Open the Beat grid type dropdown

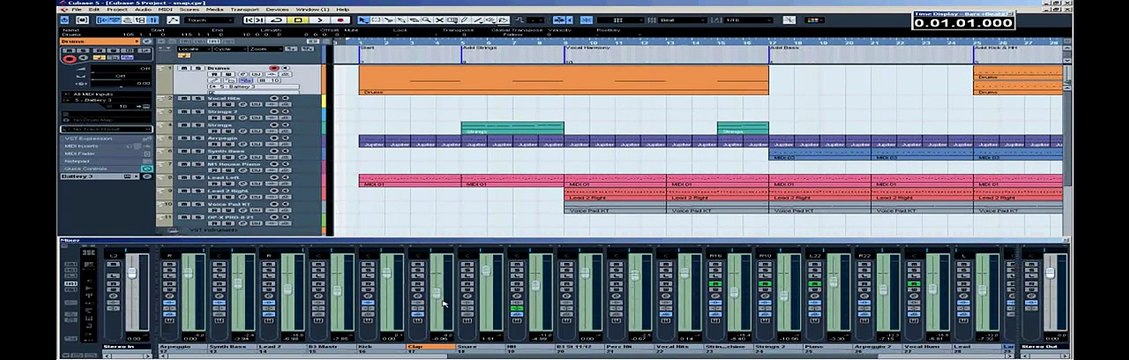click(x=683, y=20)
